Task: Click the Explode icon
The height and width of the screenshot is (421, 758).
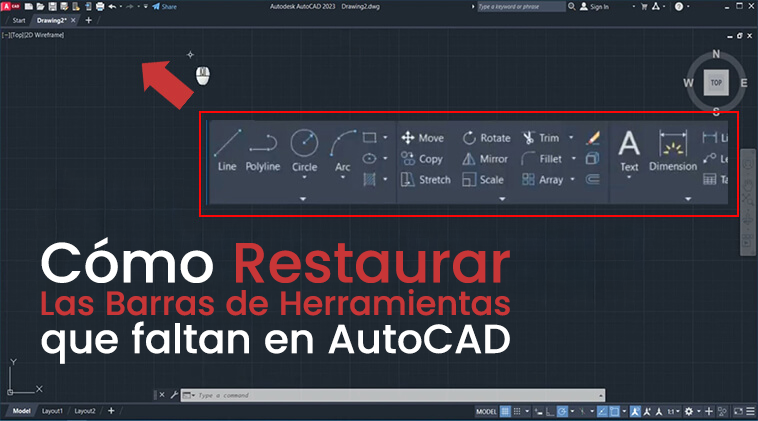Action: [593, 159]
